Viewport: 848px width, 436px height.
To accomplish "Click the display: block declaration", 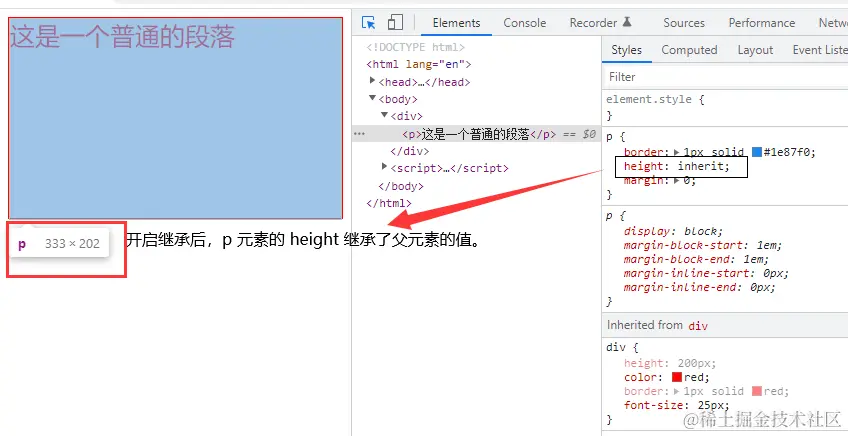I will (673, 231).
